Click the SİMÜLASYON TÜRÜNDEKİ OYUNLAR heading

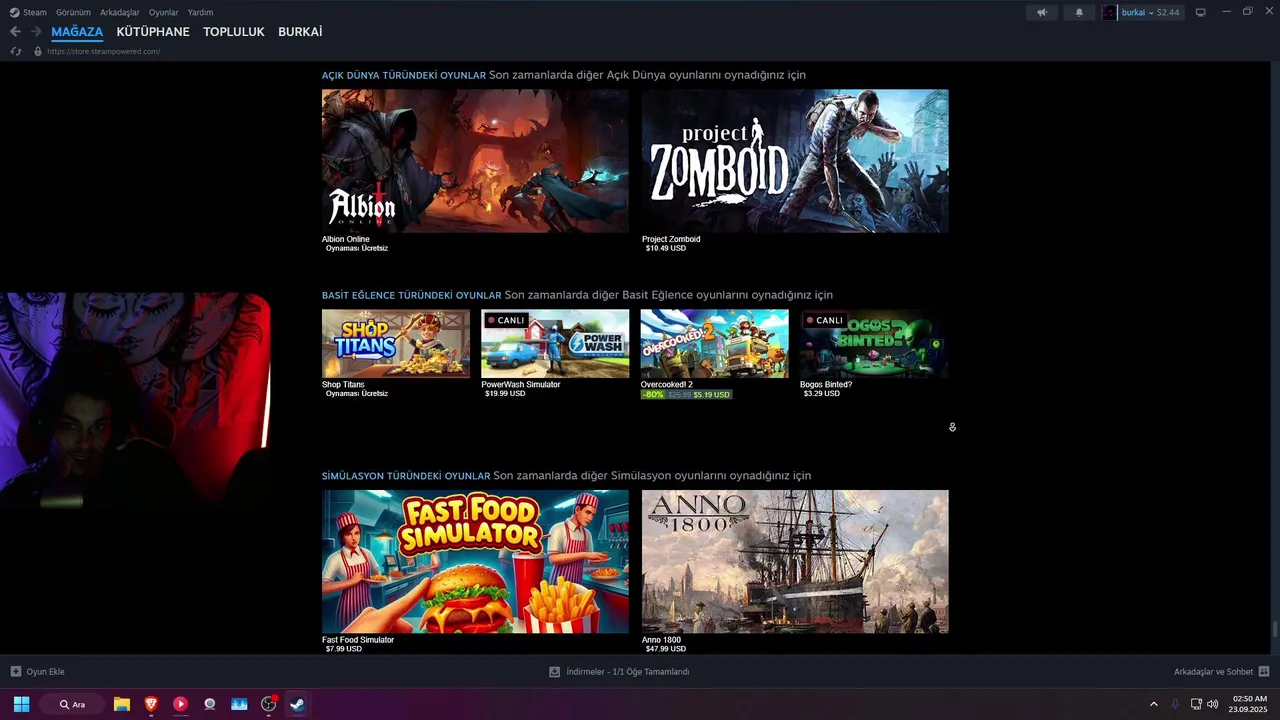coord(406,476)
